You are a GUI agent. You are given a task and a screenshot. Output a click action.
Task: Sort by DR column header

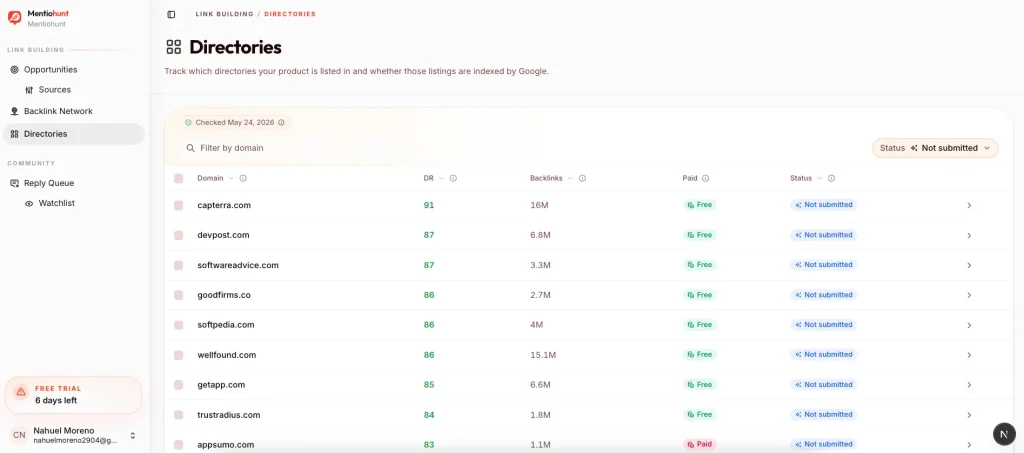(x=434, y=178)
